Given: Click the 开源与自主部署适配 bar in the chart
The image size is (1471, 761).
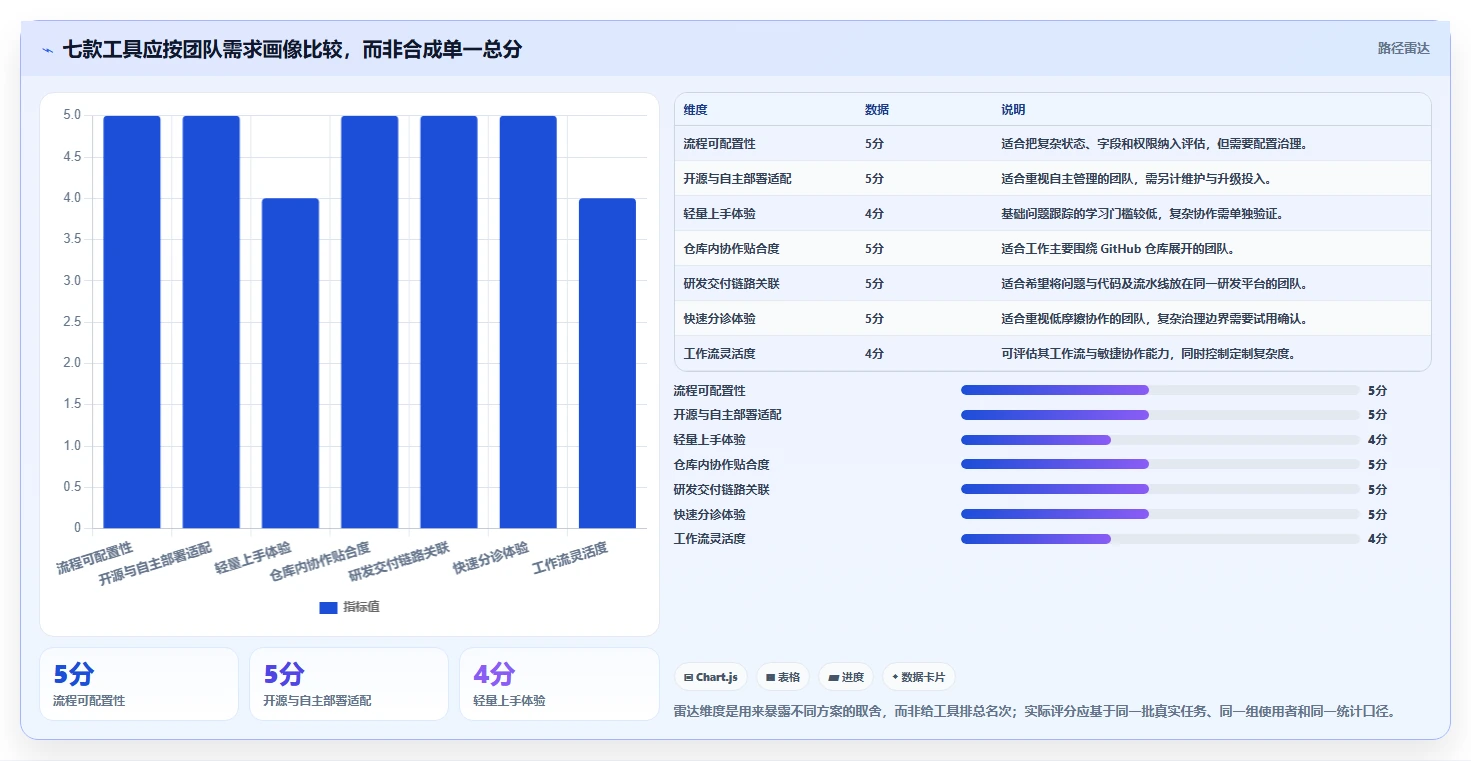Looking at the screenshot, I should click(211, 322).
